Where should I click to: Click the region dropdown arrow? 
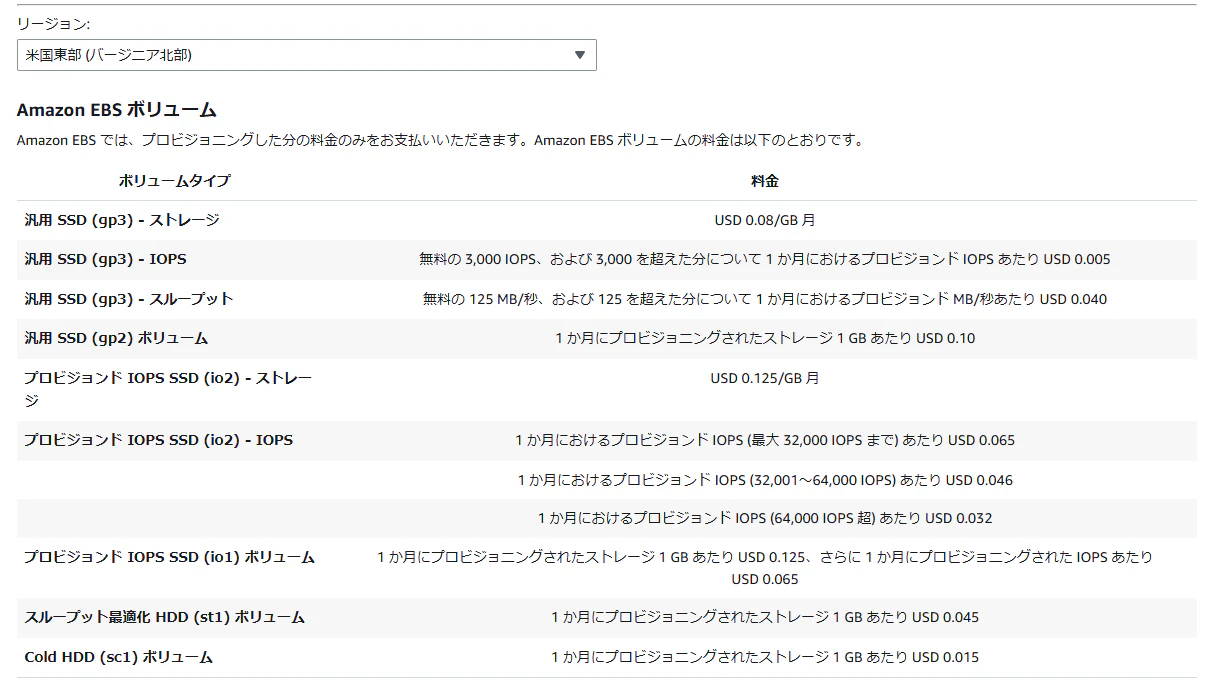pos(579,55)
